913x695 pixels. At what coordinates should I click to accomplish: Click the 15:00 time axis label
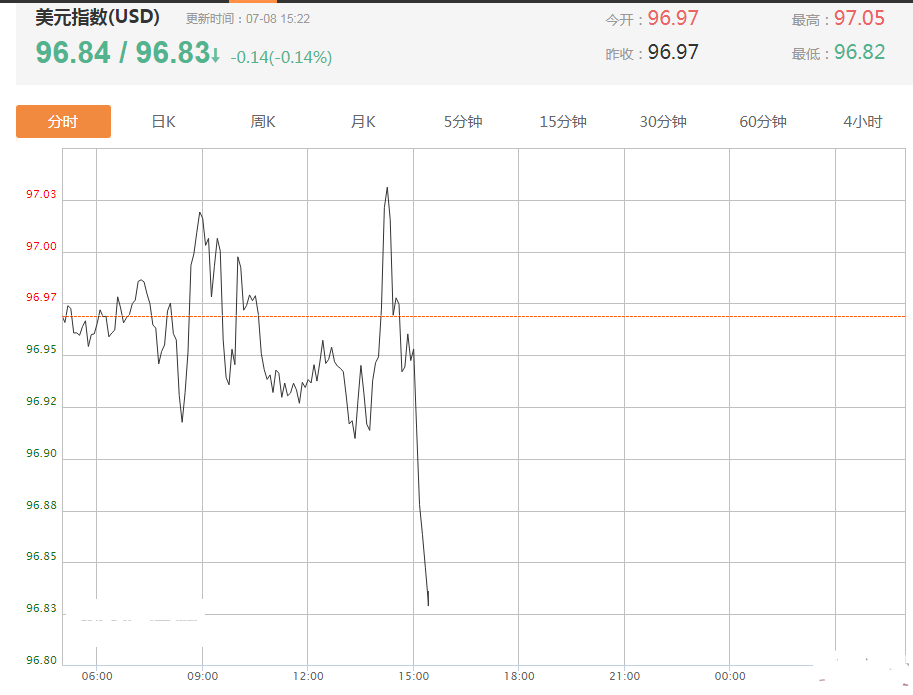pyautogui.click(x=414, y=676)
